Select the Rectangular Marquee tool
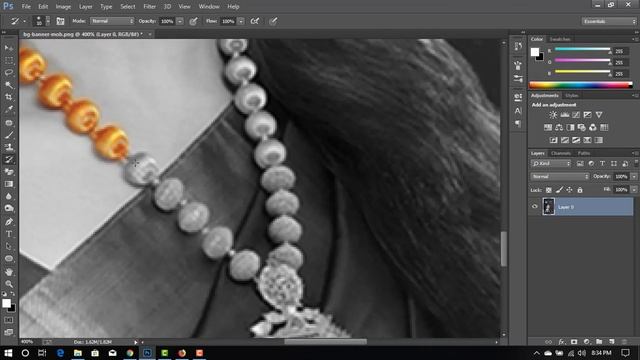This screenshot has height=360, width=640. 9,60
